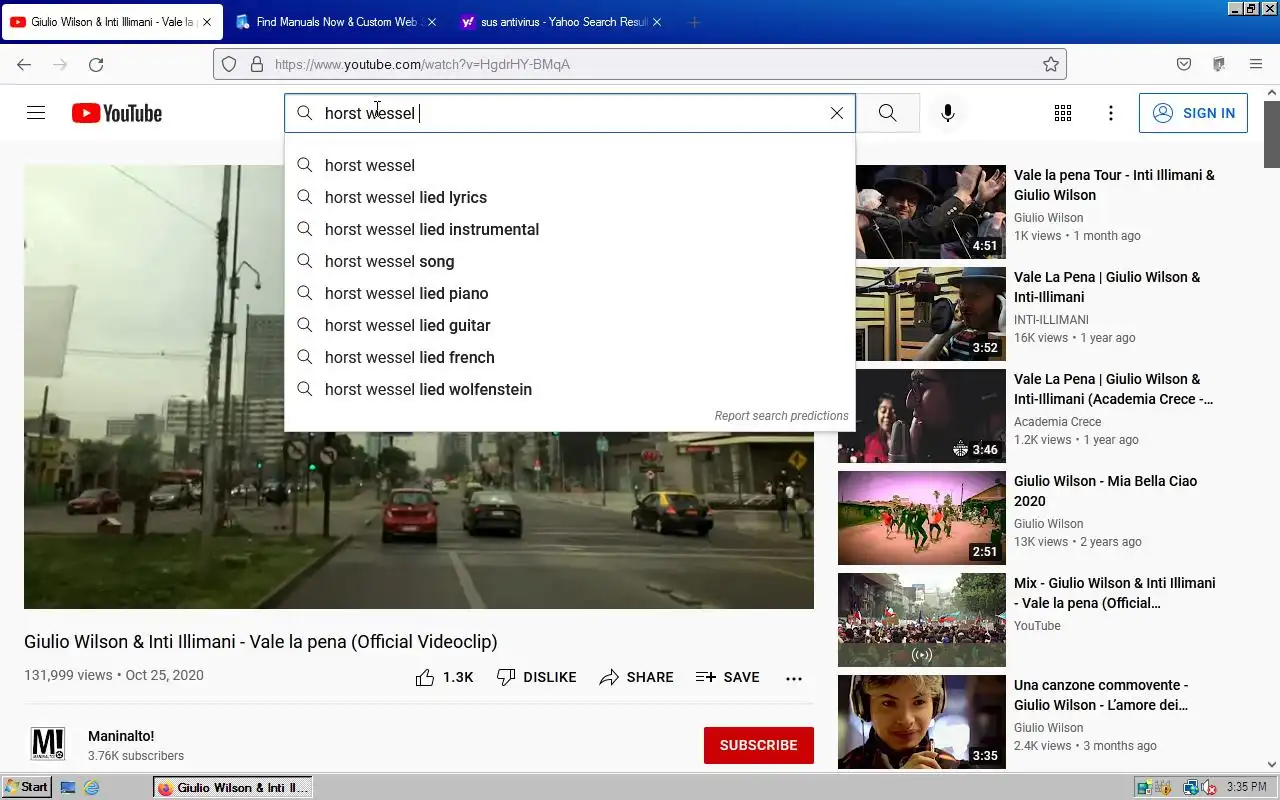This screenshot has height=800, width=1280.
Task: Select suggestion 'horst wessel lied wolfenstein'
Action: point(570,389)
